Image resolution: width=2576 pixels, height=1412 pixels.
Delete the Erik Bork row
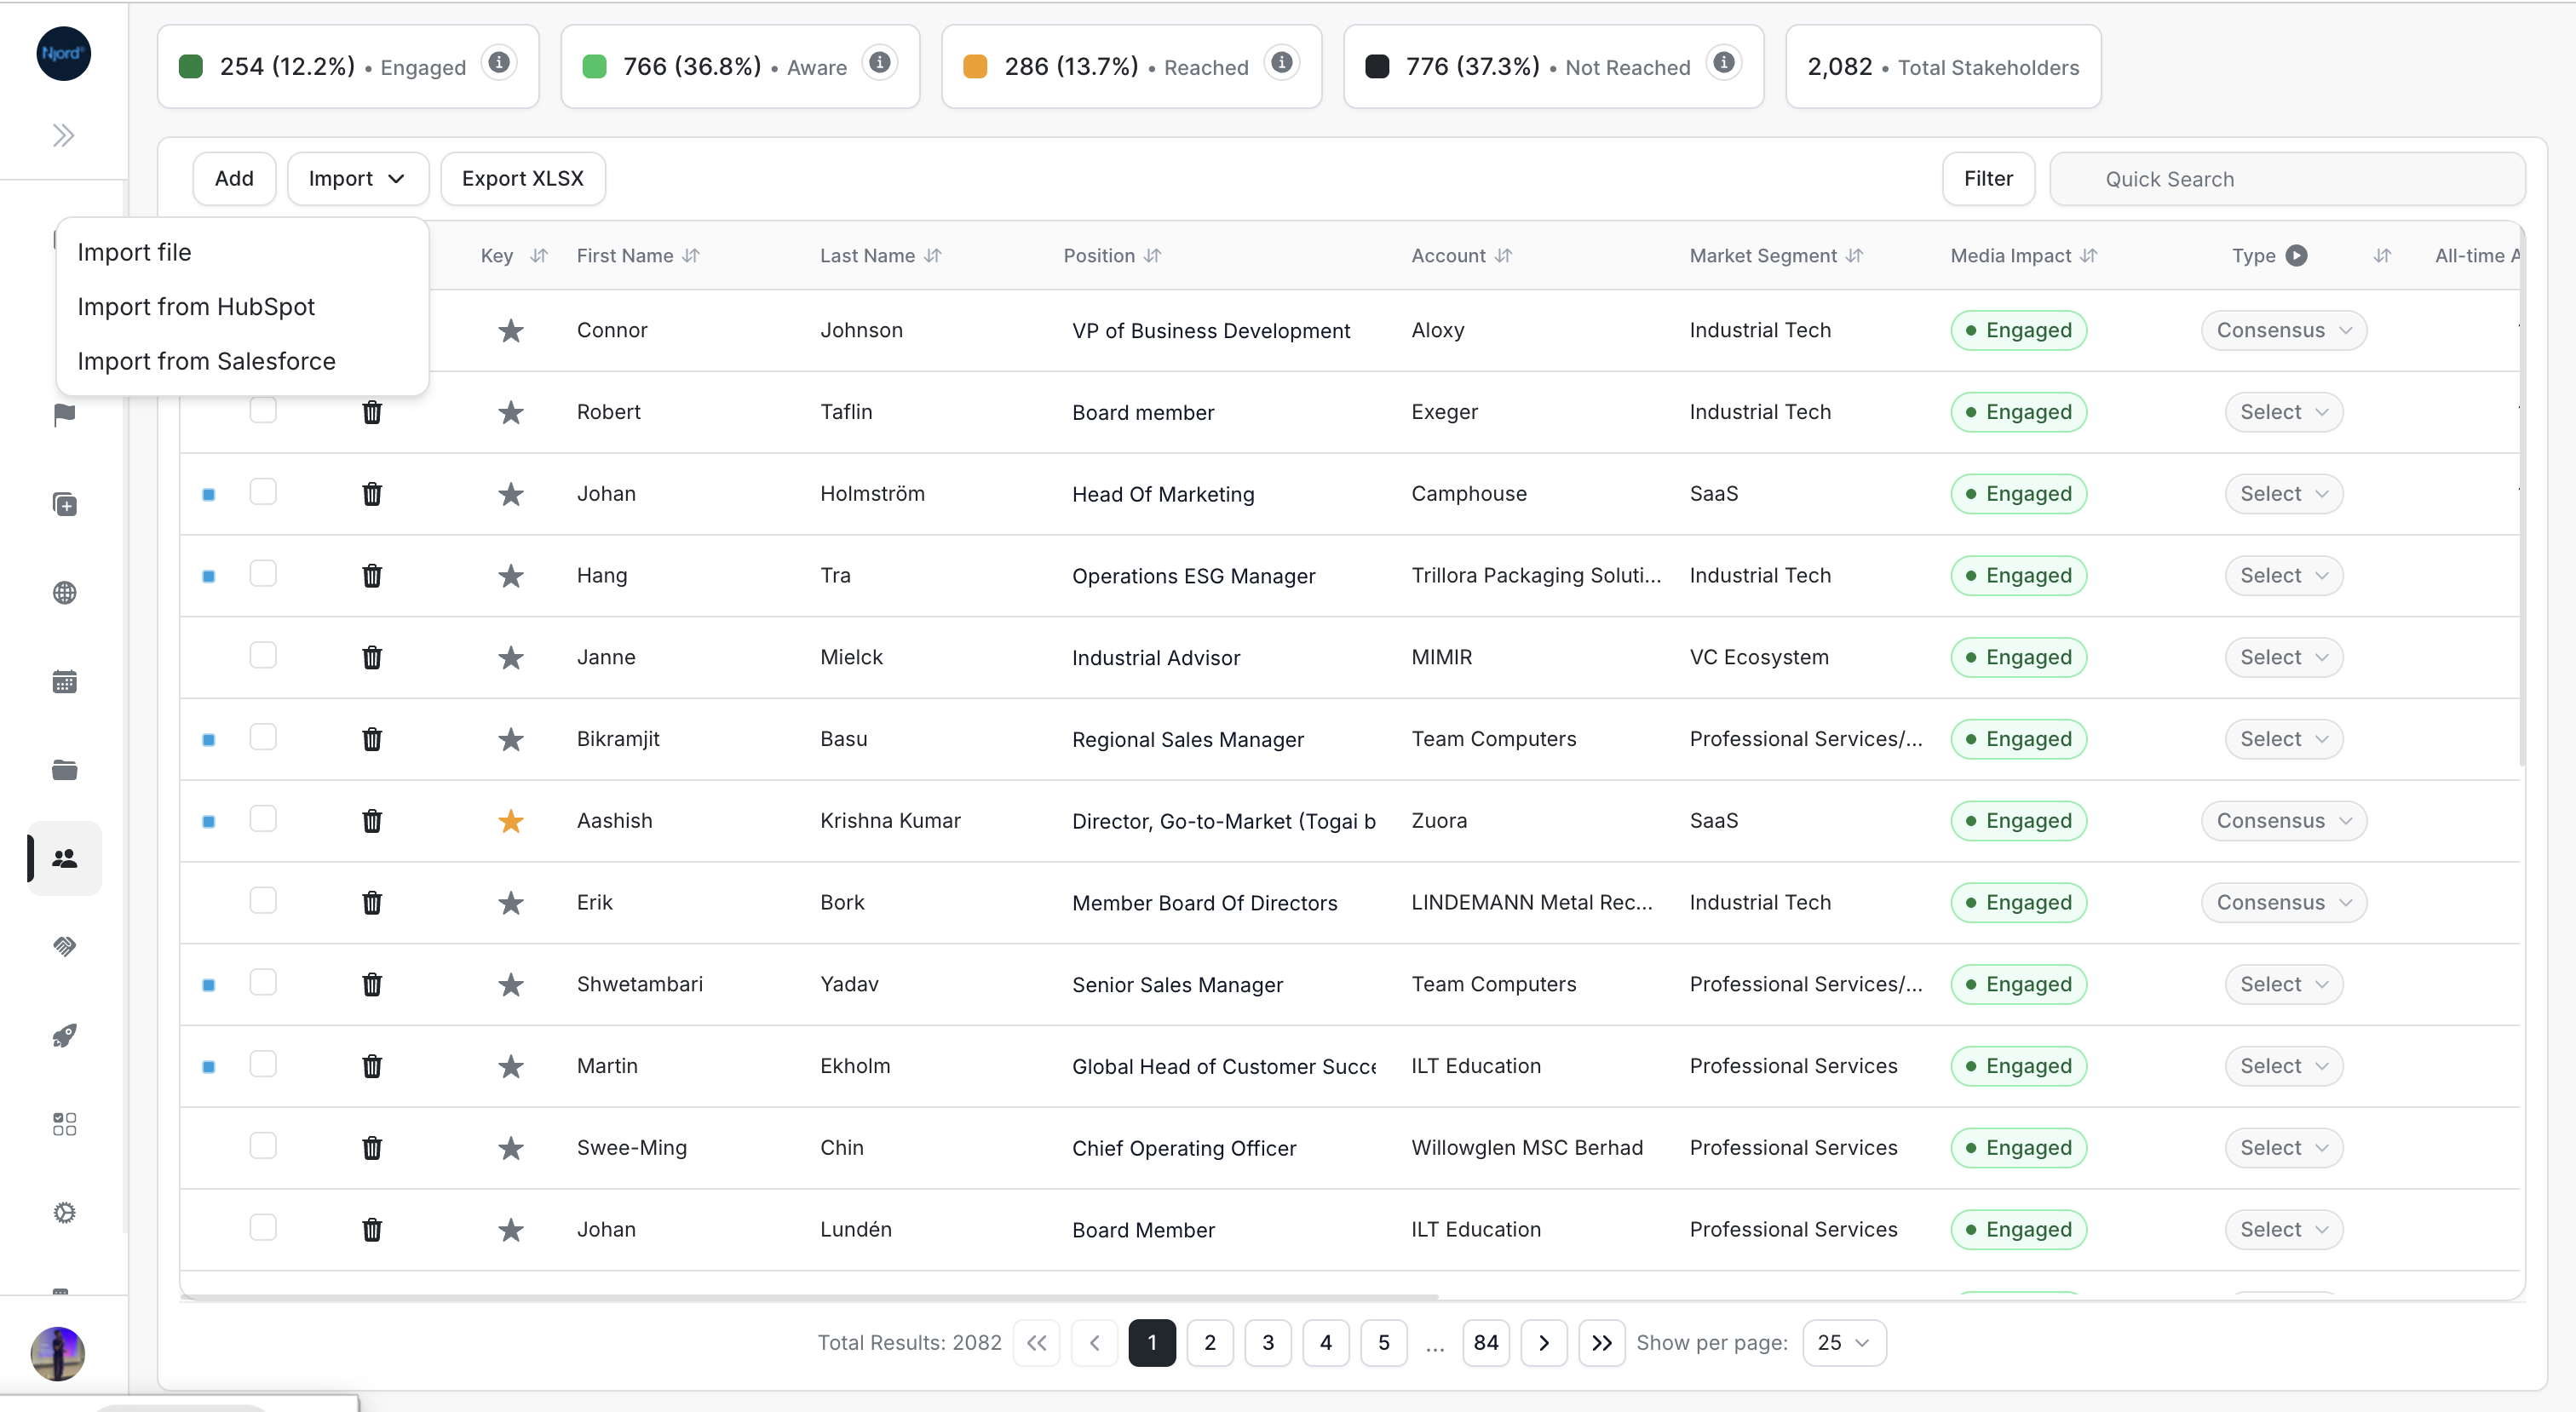(372, 903)
